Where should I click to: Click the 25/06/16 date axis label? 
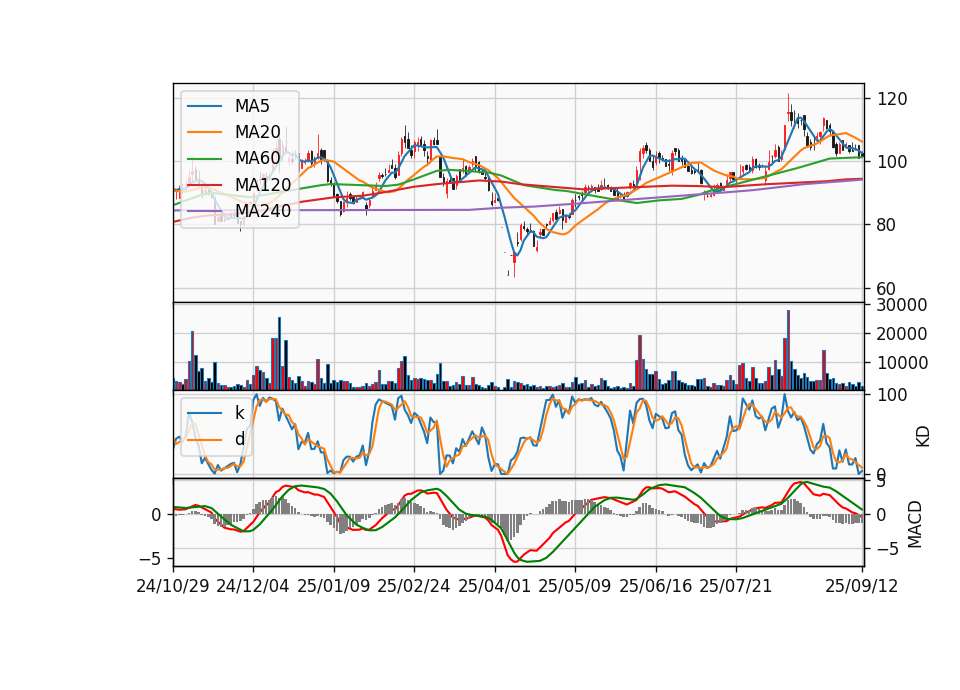656,586
